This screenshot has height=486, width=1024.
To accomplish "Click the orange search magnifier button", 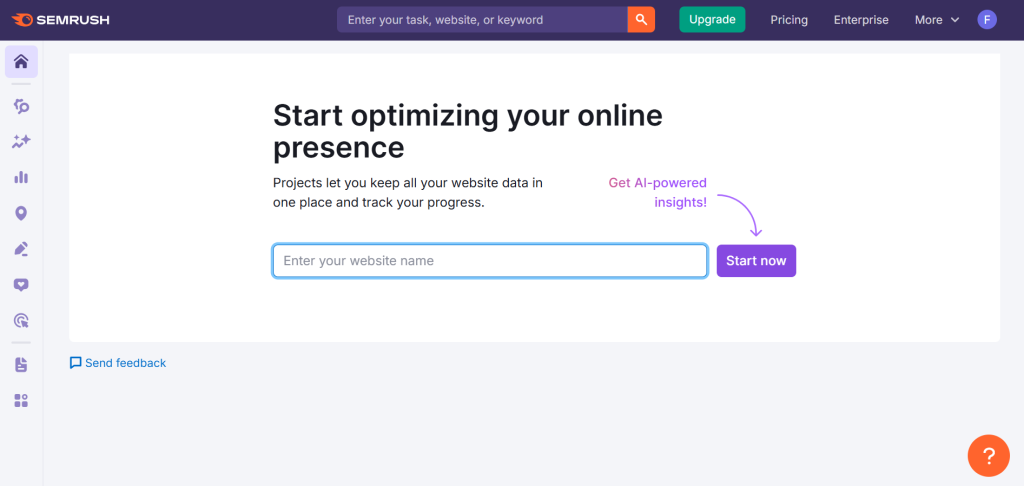I will coord(641,19).
